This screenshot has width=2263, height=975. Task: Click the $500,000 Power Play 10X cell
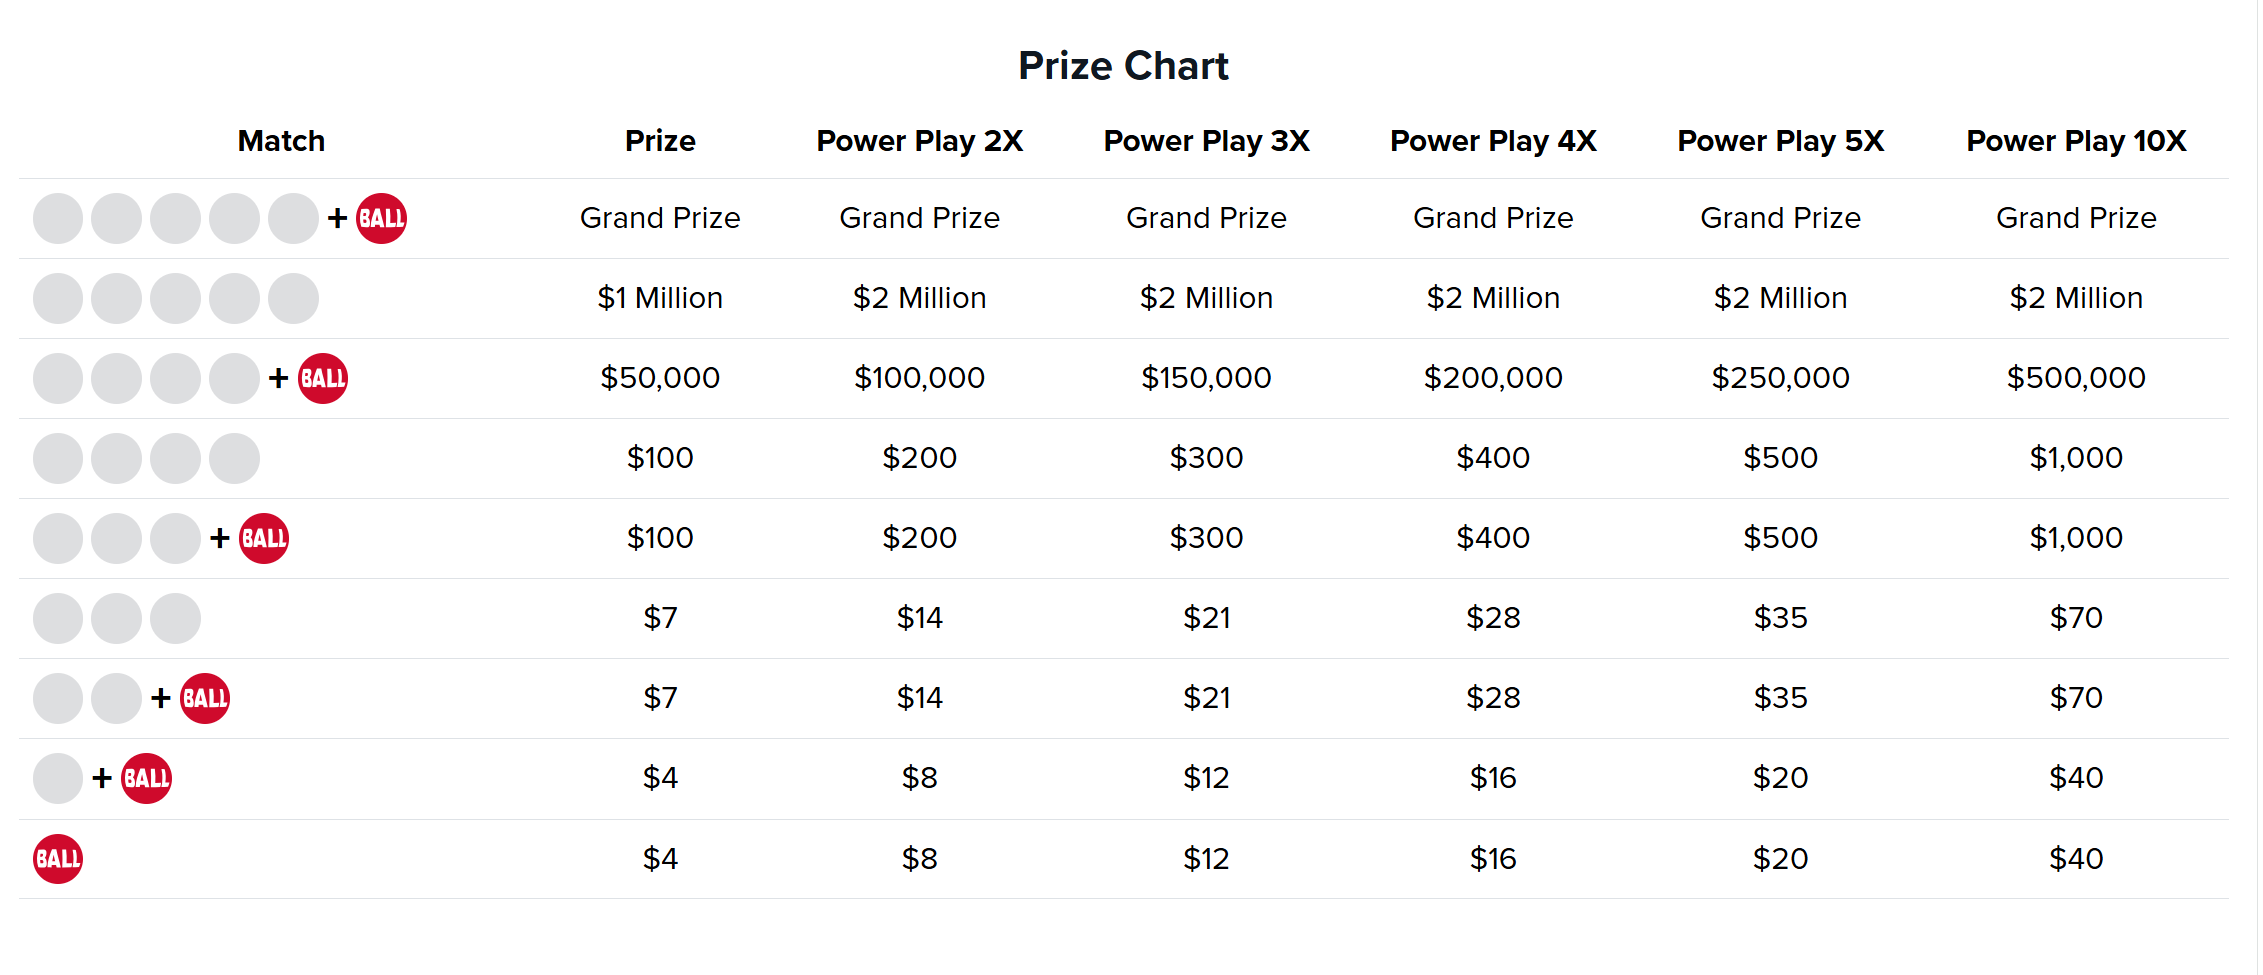[x=2076, y=378]
